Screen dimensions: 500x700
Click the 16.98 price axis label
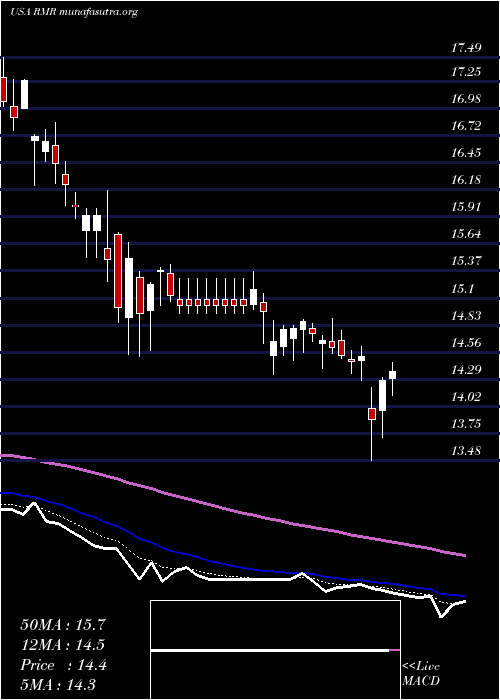pyautogui.click(x=466, y=99)
